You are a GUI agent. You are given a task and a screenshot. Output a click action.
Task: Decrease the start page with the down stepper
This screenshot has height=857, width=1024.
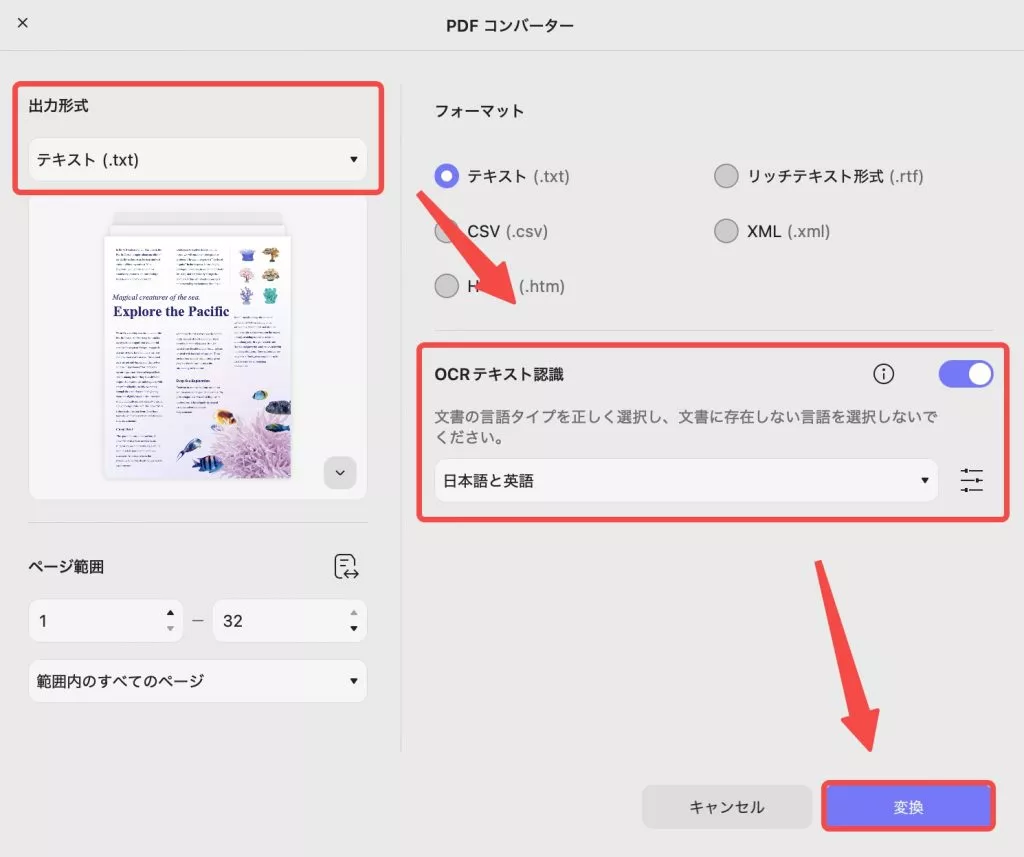click(x=170, y=628)
